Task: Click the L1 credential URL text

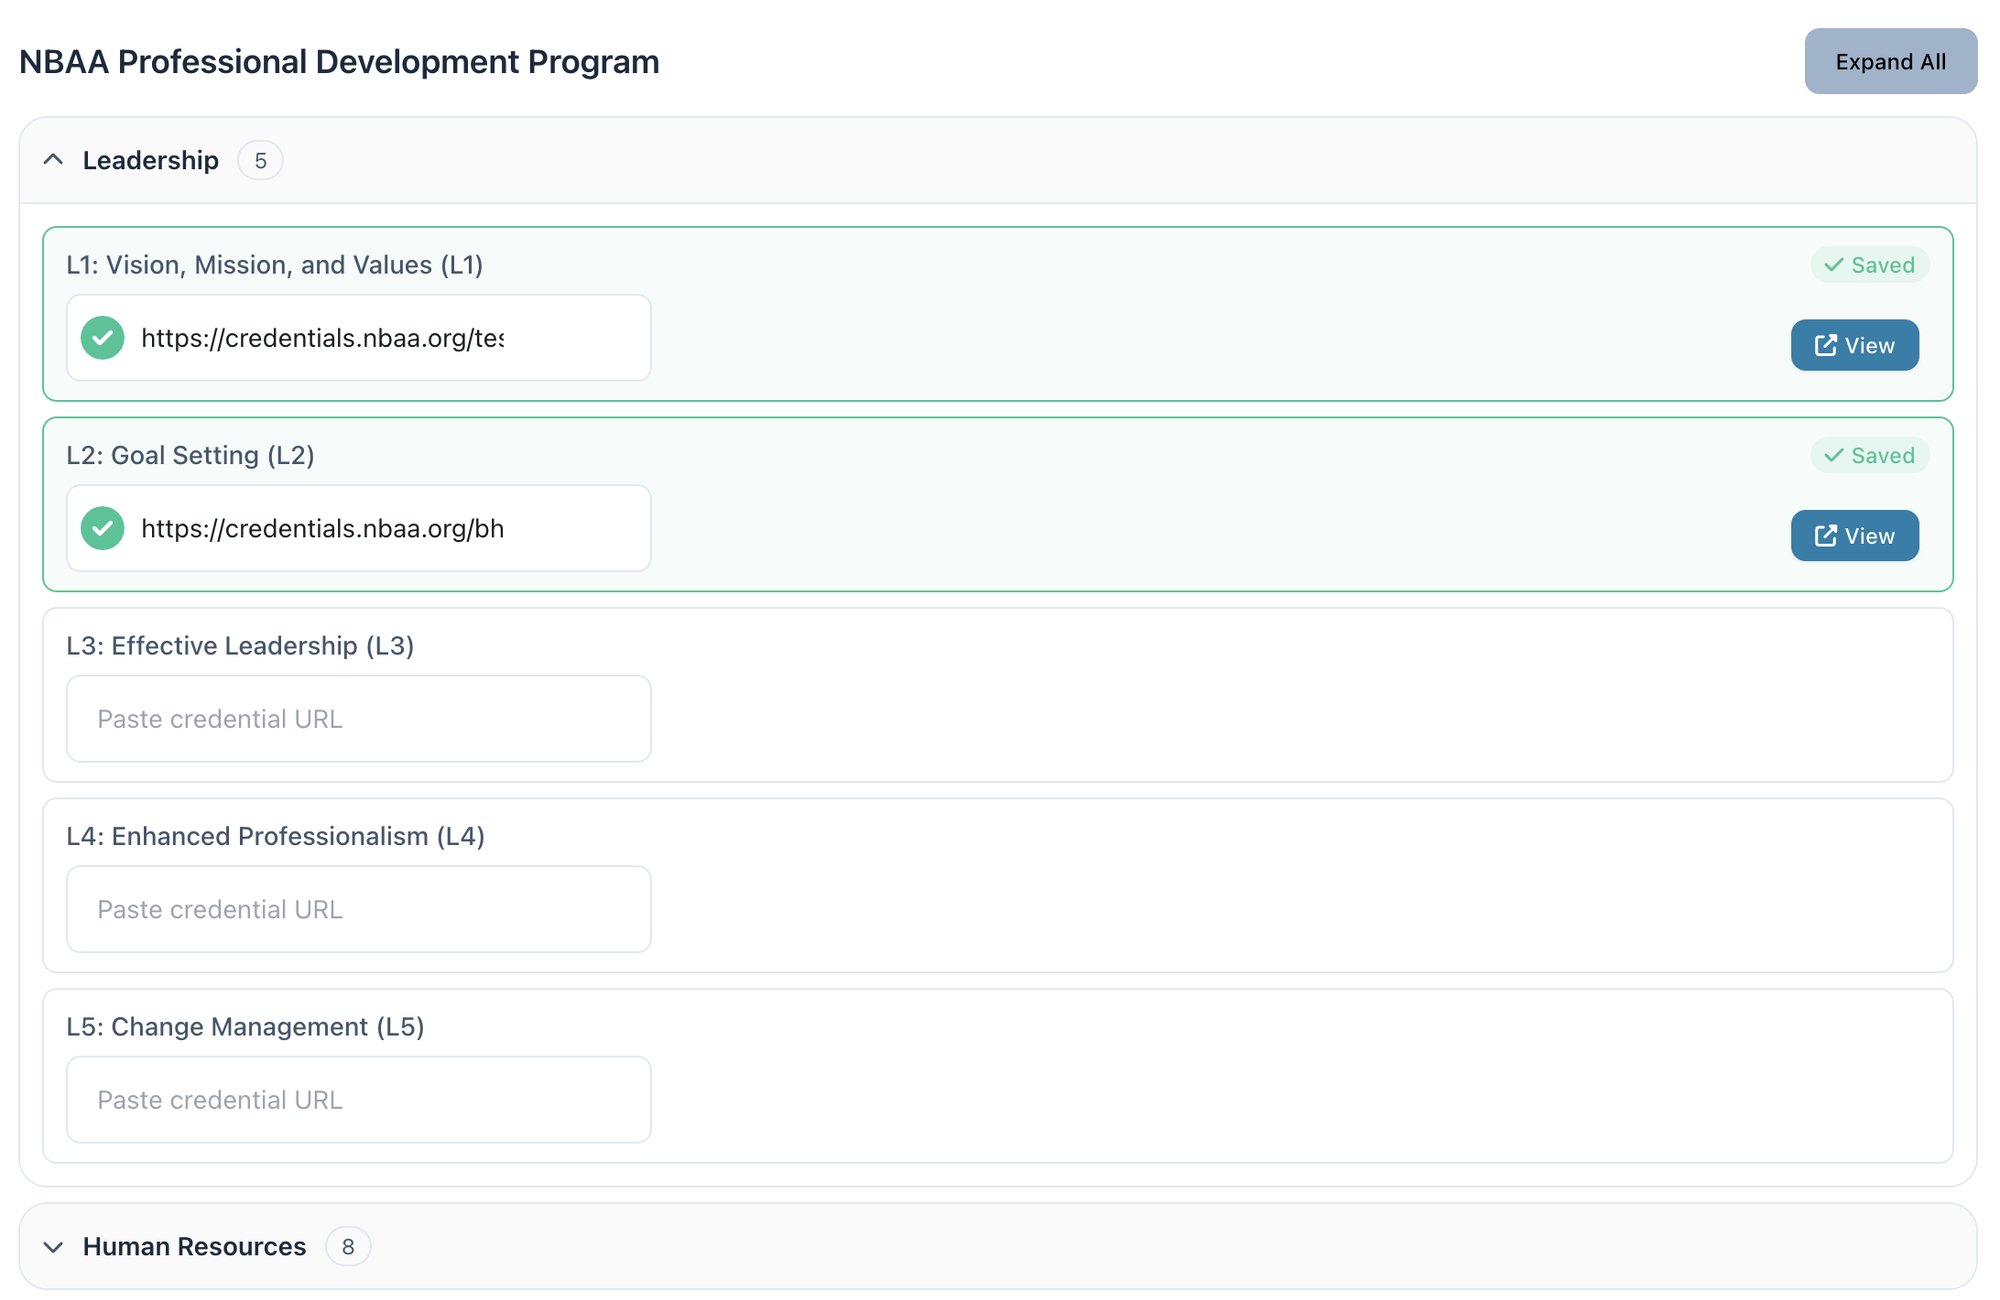Action: 322,338
